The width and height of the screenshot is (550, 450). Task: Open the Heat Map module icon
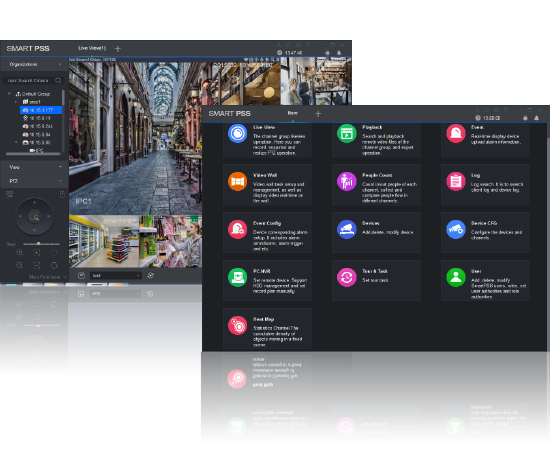coord(237,325)
